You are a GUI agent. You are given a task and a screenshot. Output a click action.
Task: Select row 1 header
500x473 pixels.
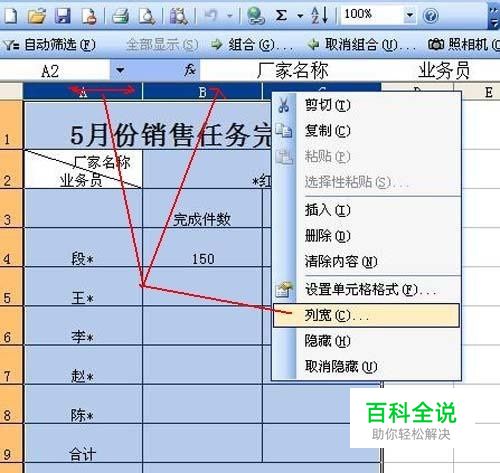[11, 125]
